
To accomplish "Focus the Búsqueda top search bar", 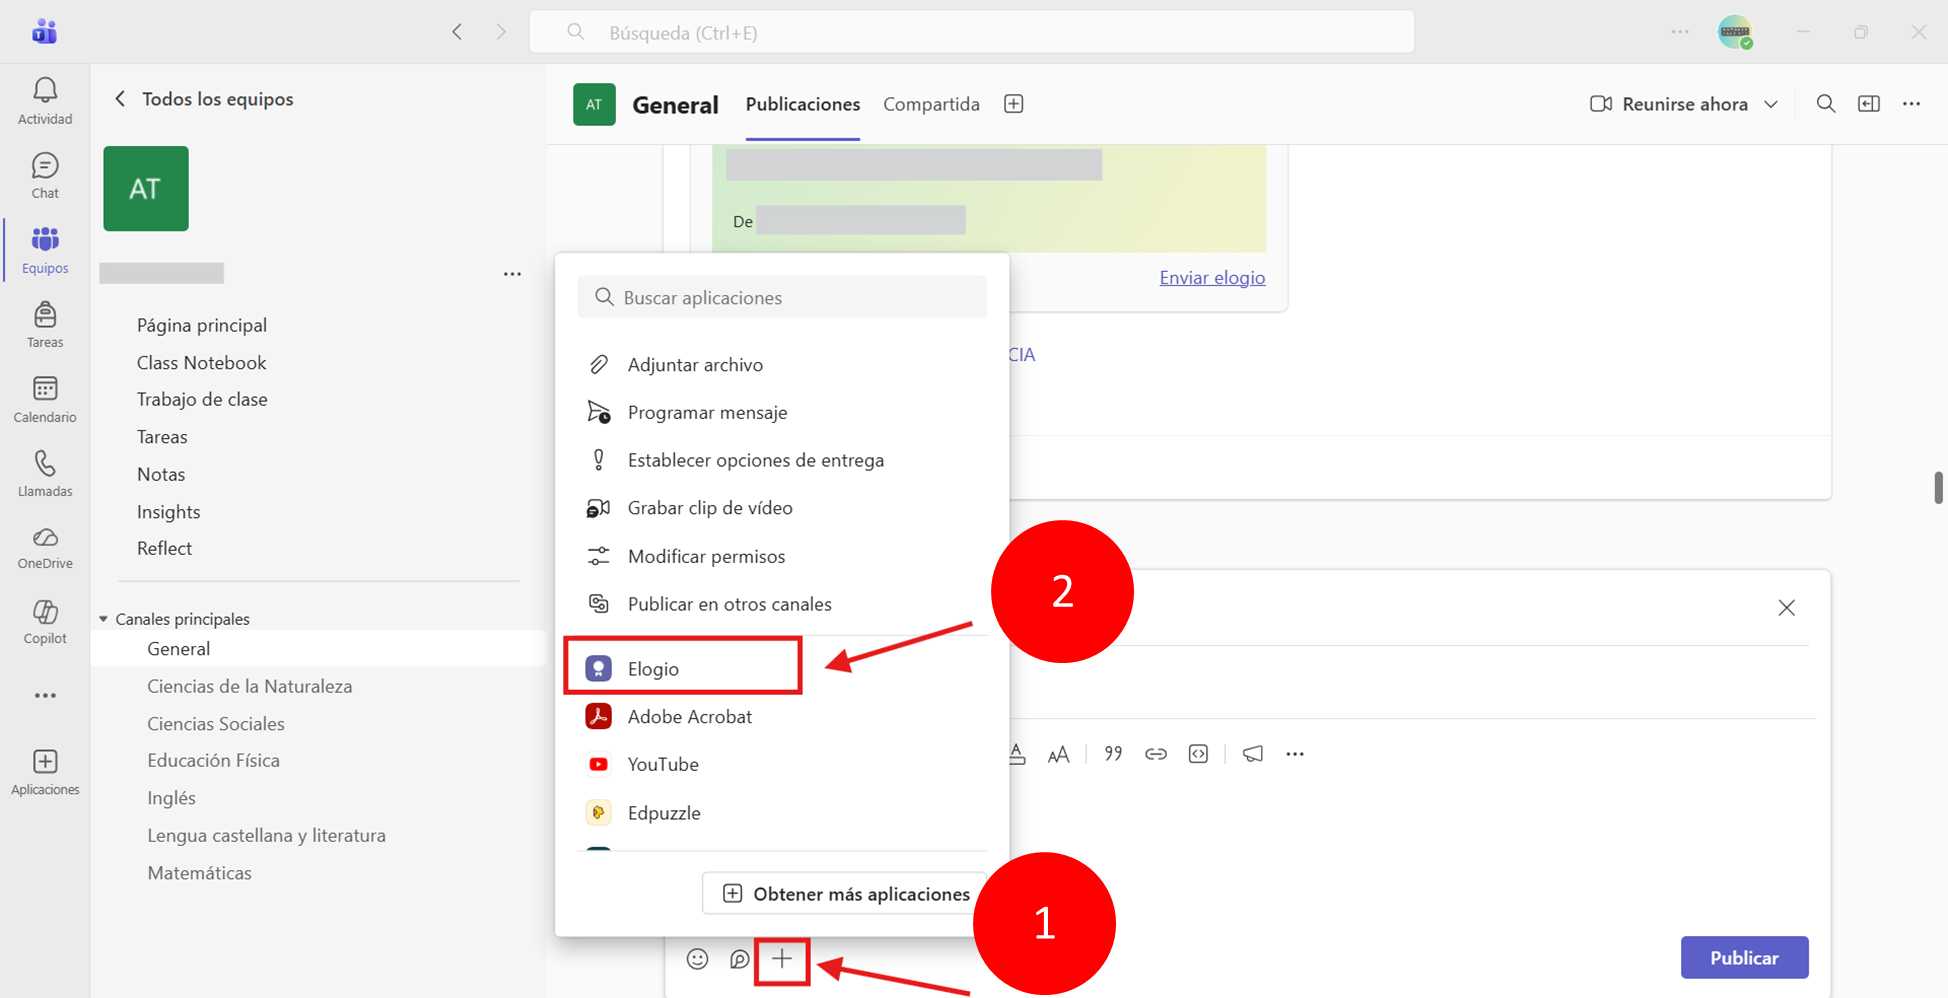I will (971, 32).
